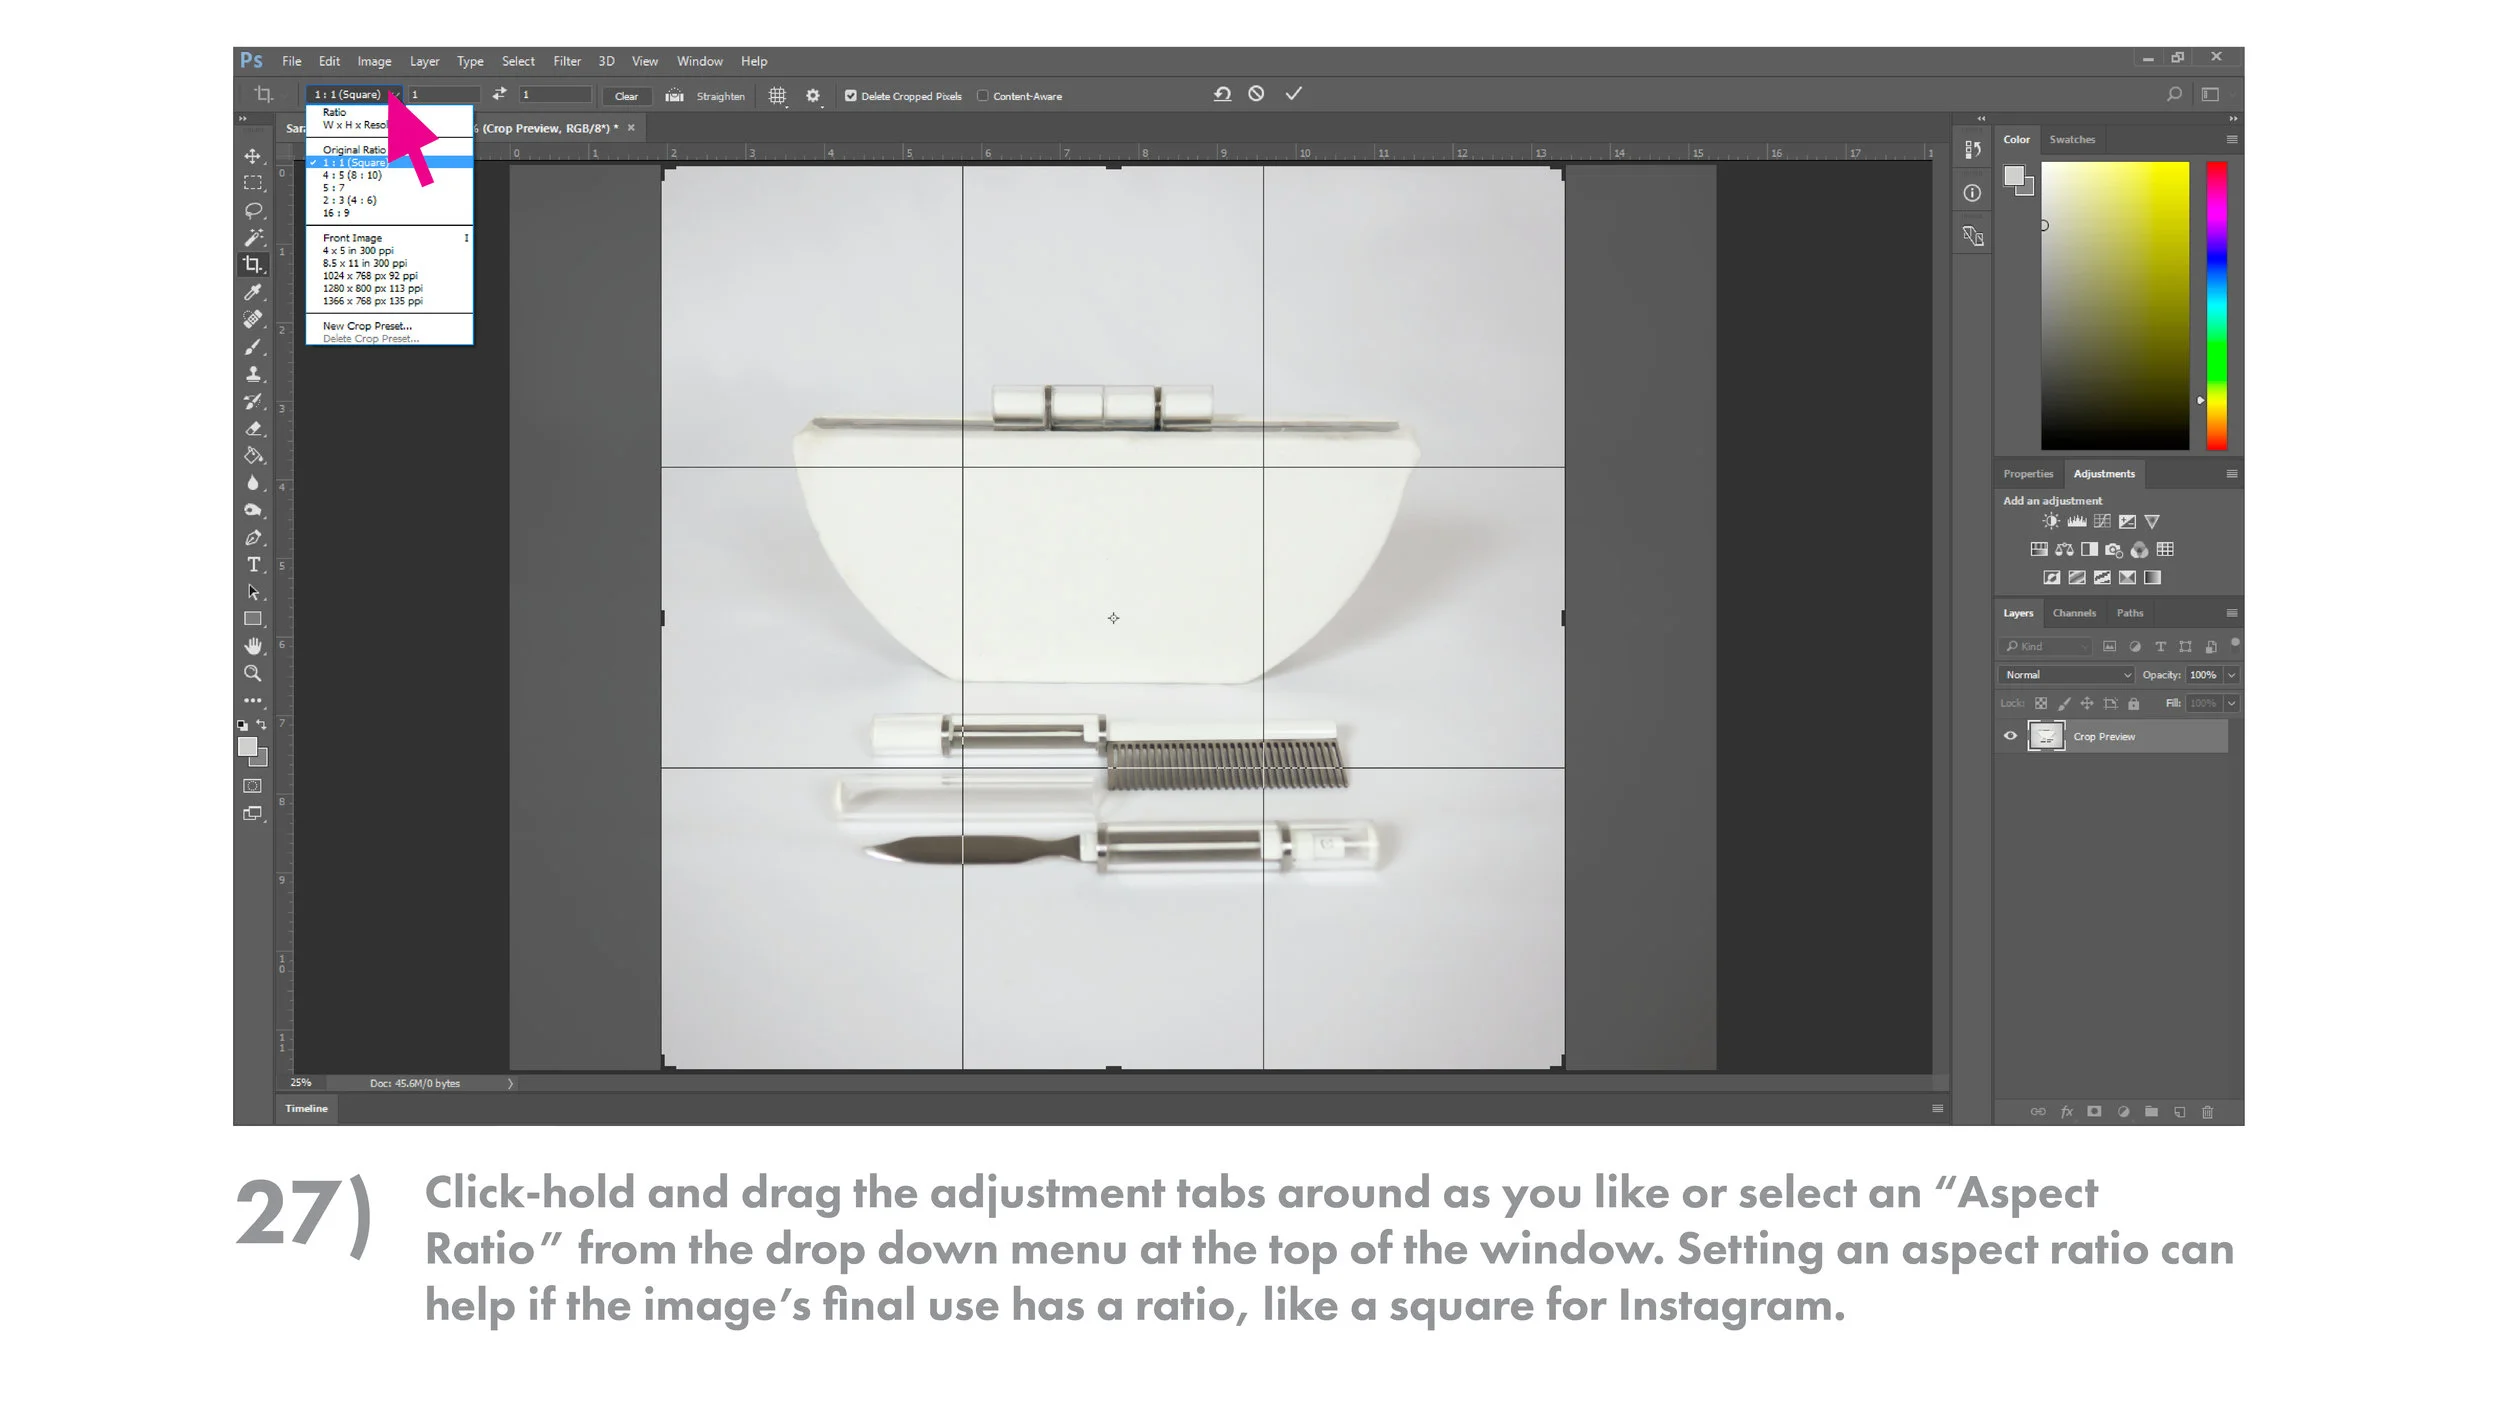Open the Opacity slider dropdown arrow
The width and height of the screenshot is (2500, 1406).
[x=2231, y=675]
